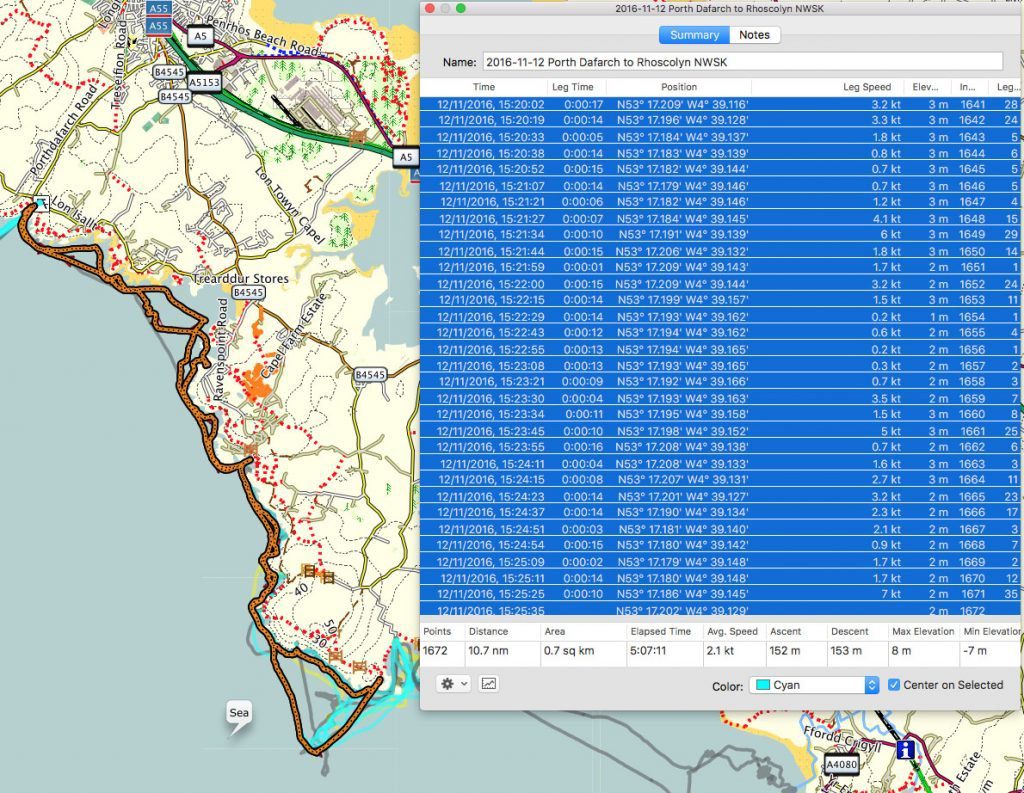Screen dimensions: 1024x793
Task: Toggle the Center on Selected checkbox
Action: [x=893, y=684]
